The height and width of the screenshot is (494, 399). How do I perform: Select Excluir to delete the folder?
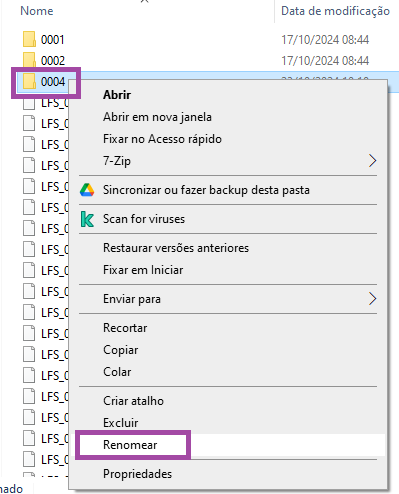121,423
